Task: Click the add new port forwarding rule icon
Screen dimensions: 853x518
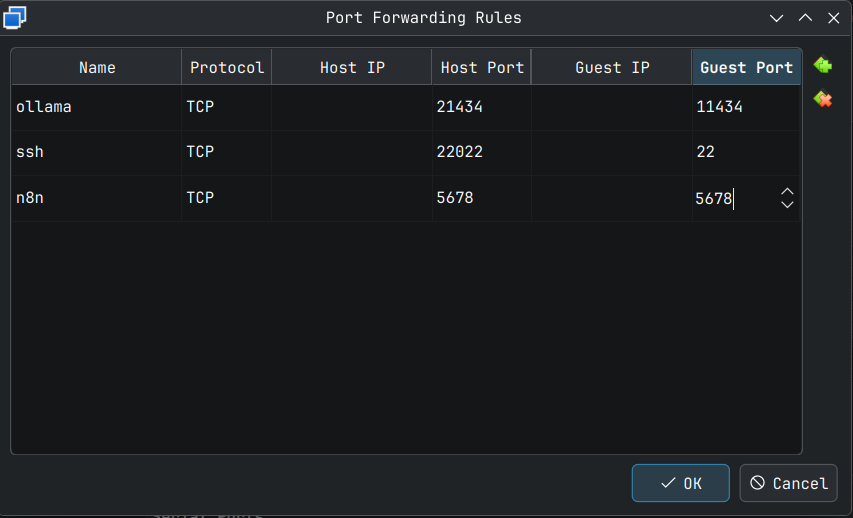Action: point(823,66)
